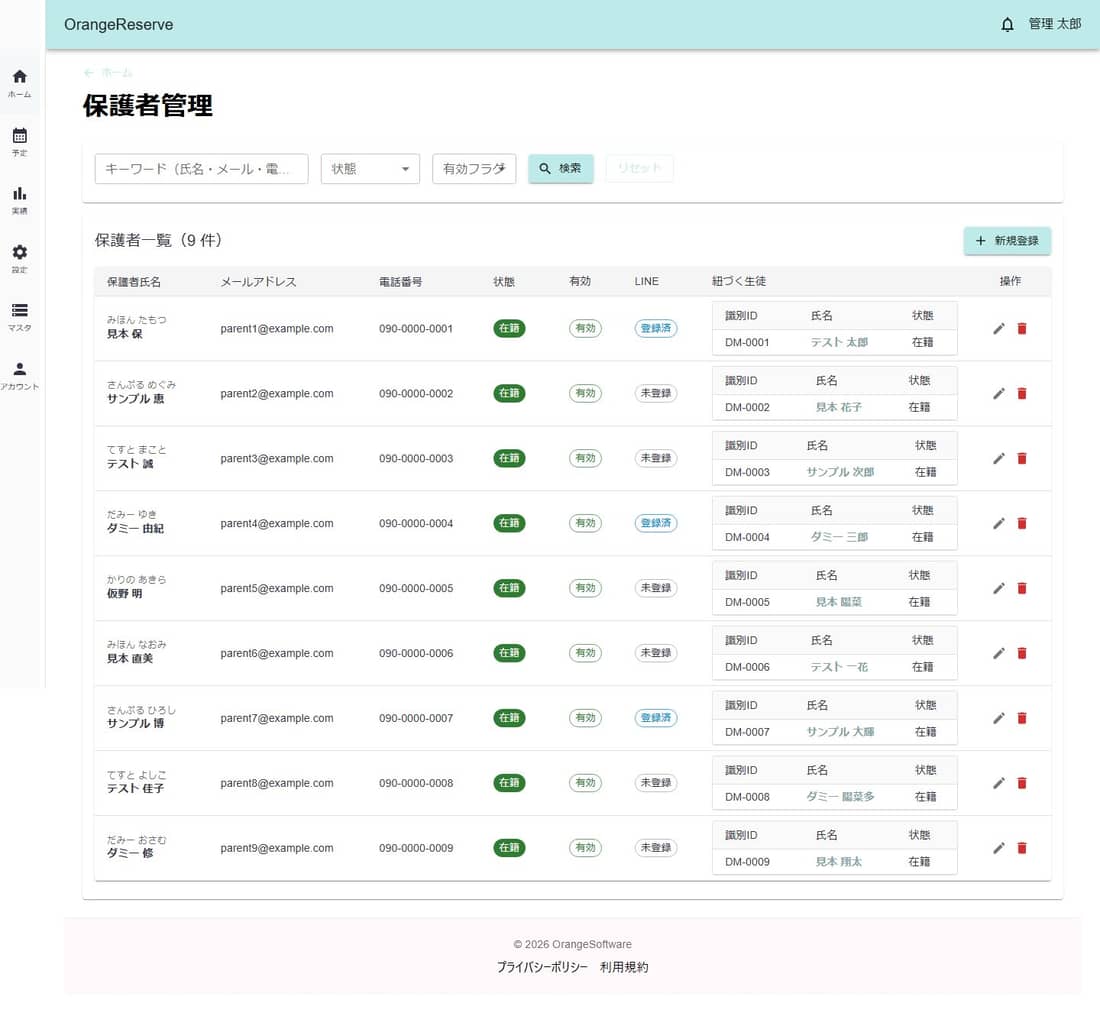1100x1013 pixels.
Task: Click the 未登録 LINE chip for parent2@example.com
Action: [656, 394]
